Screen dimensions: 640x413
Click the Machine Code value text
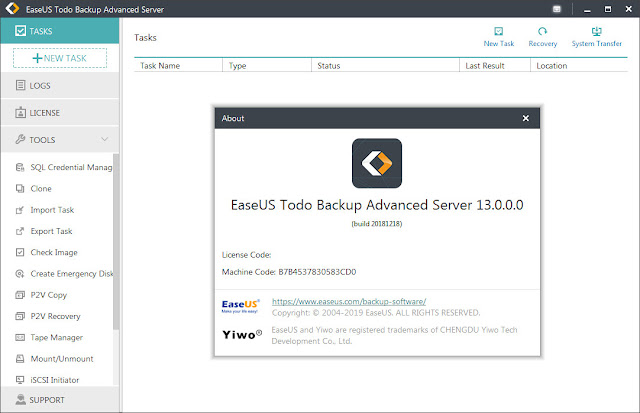[317, 272]
